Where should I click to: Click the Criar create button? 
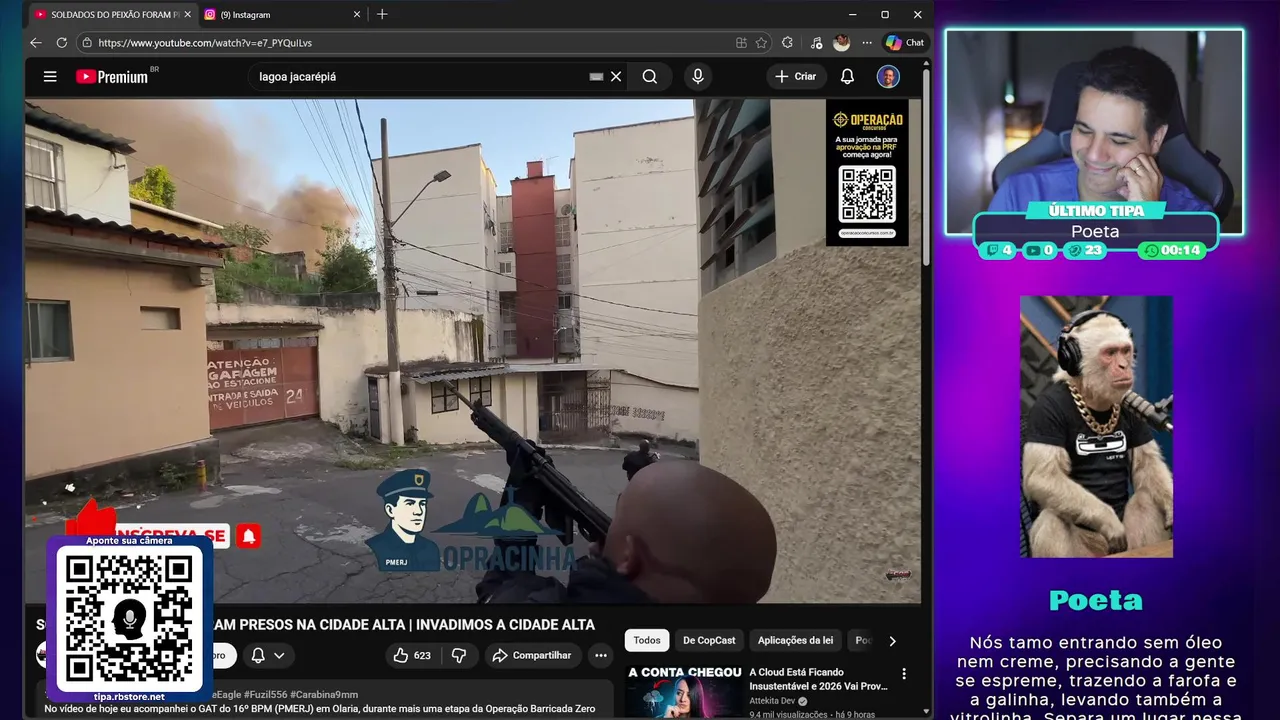[x=797, y=76]
